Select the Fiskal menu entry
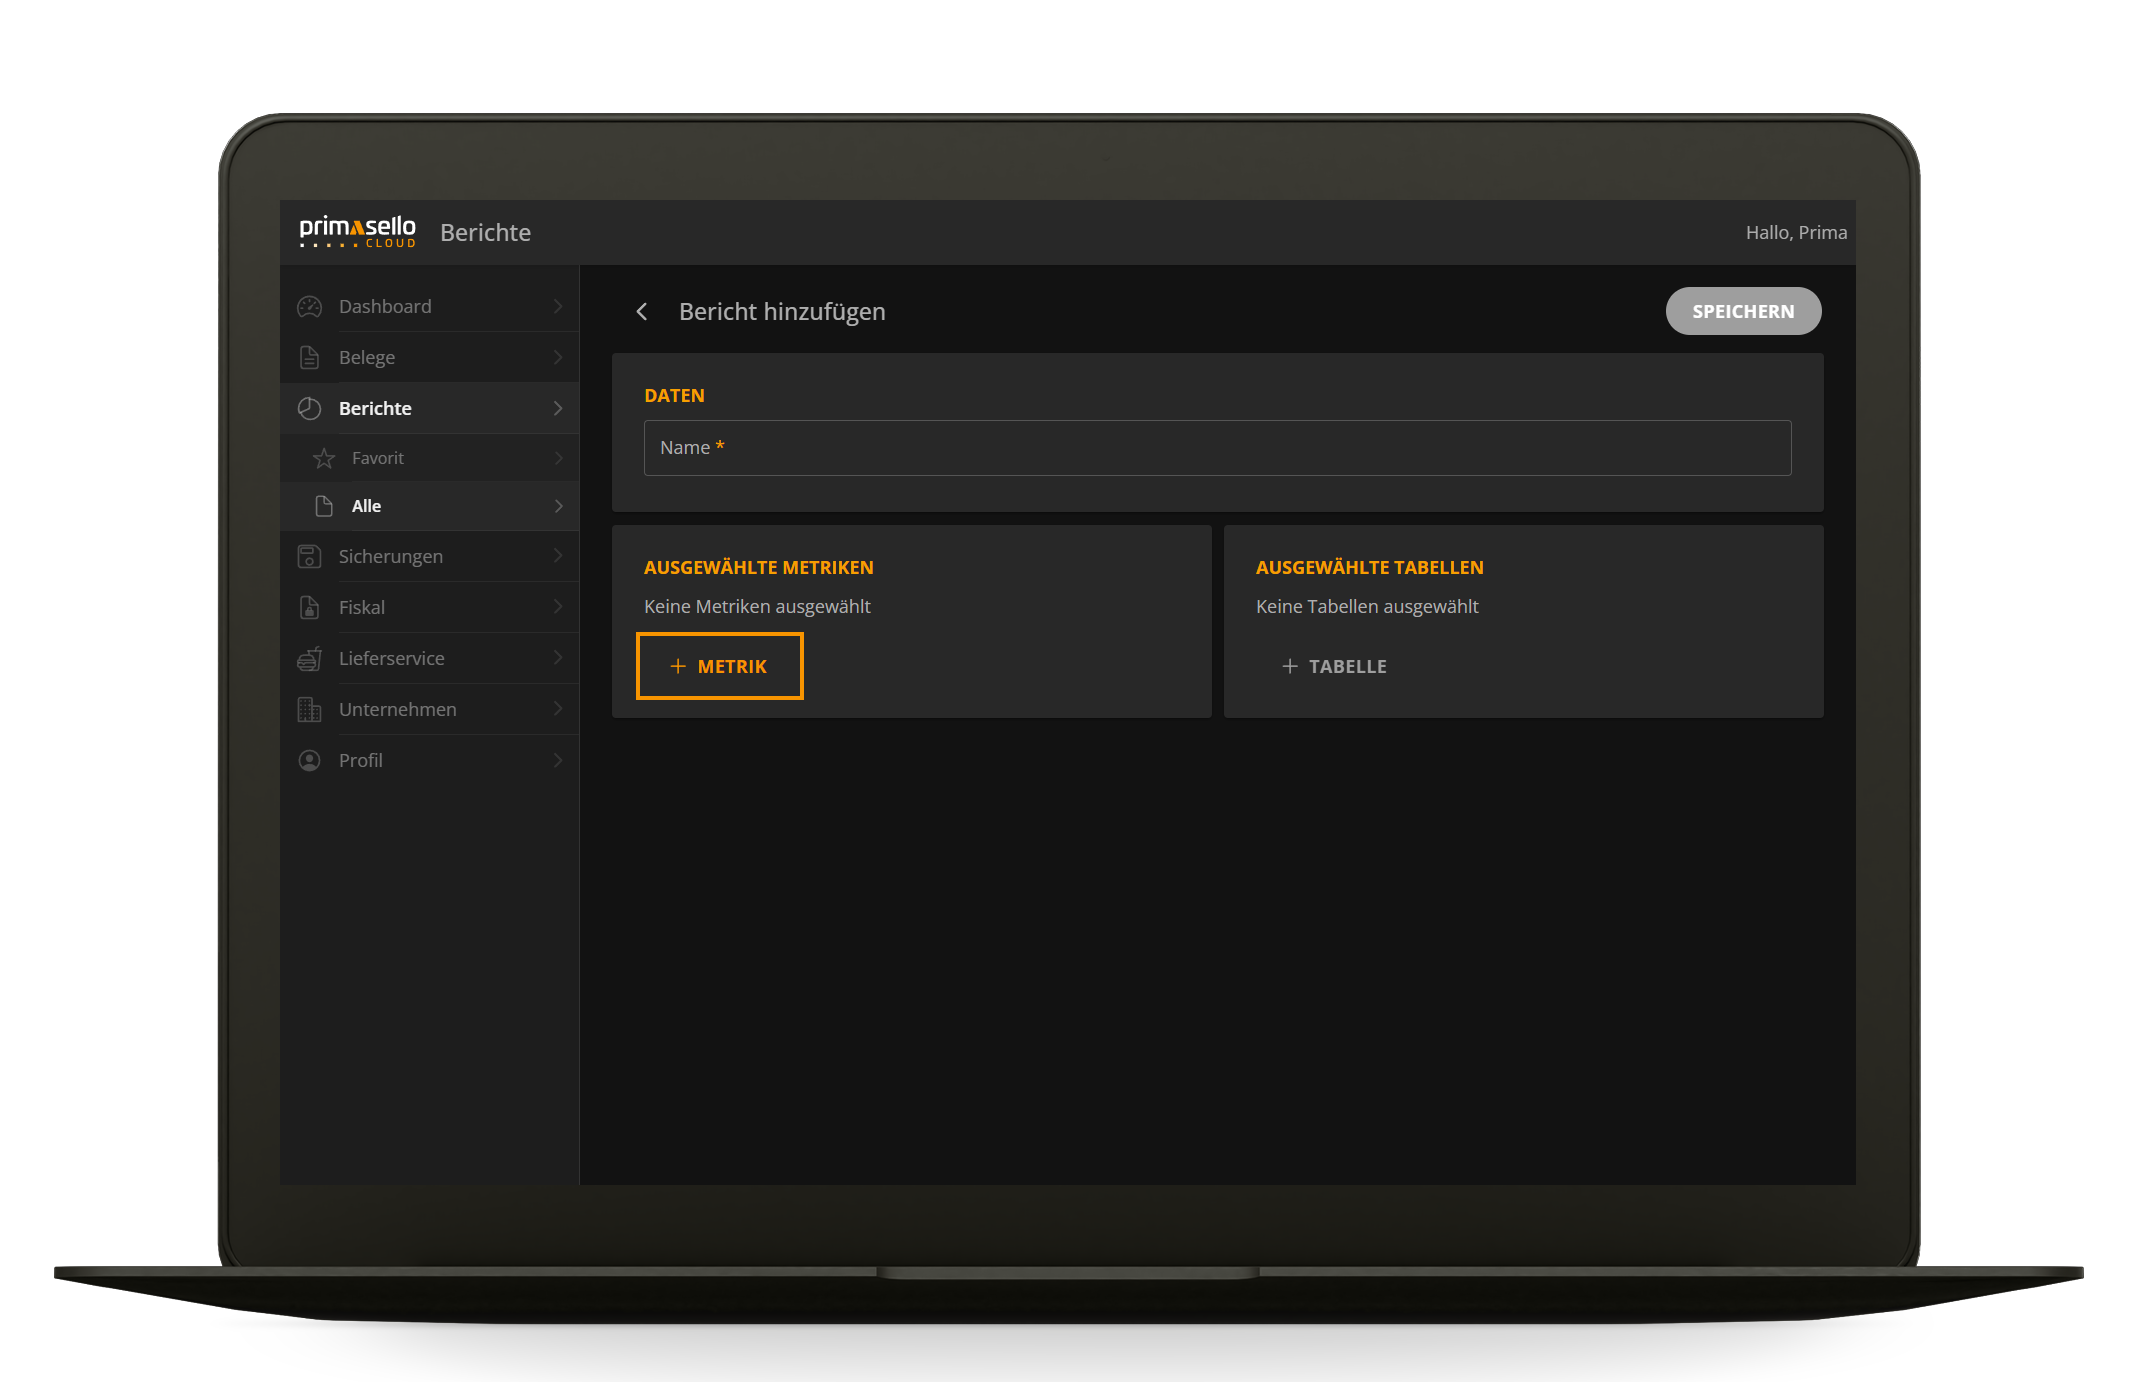 point(362,608)
